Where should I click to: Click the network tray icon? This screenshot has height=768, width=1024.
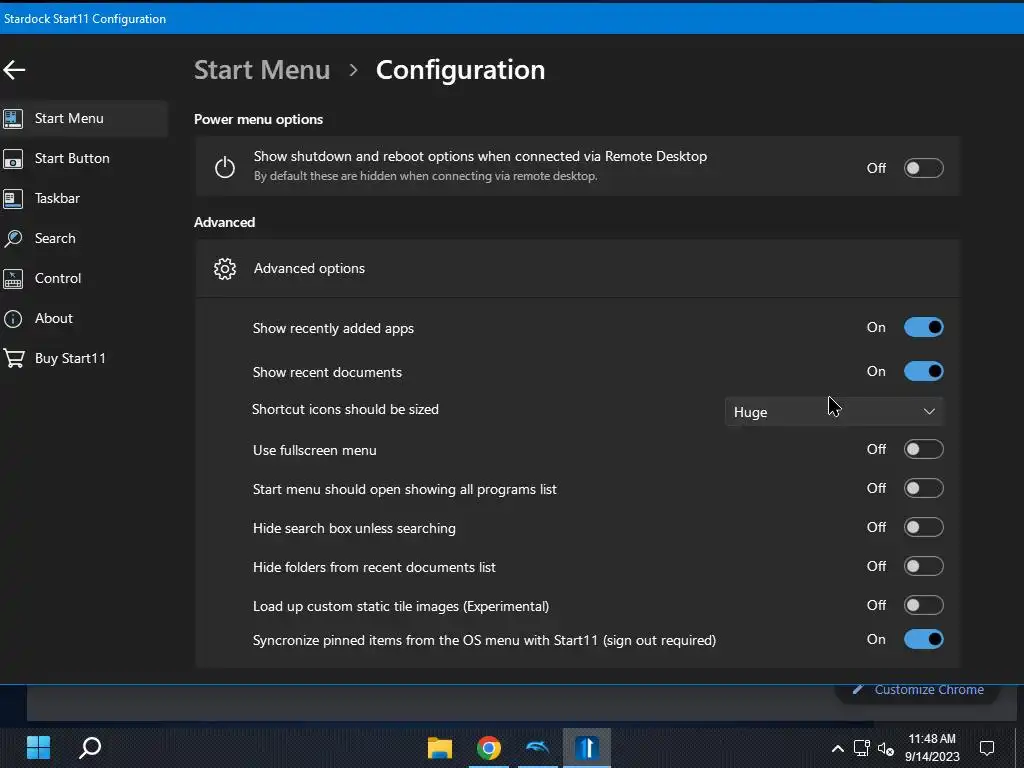861,748
